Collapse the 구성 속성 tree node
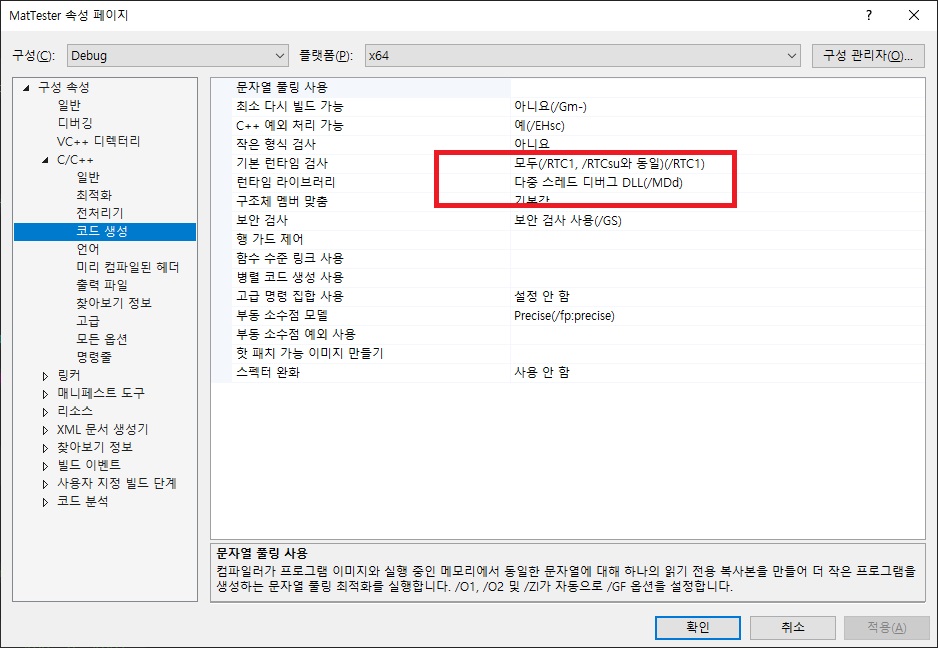Screen dimensions: 938x648 [26, 88]
